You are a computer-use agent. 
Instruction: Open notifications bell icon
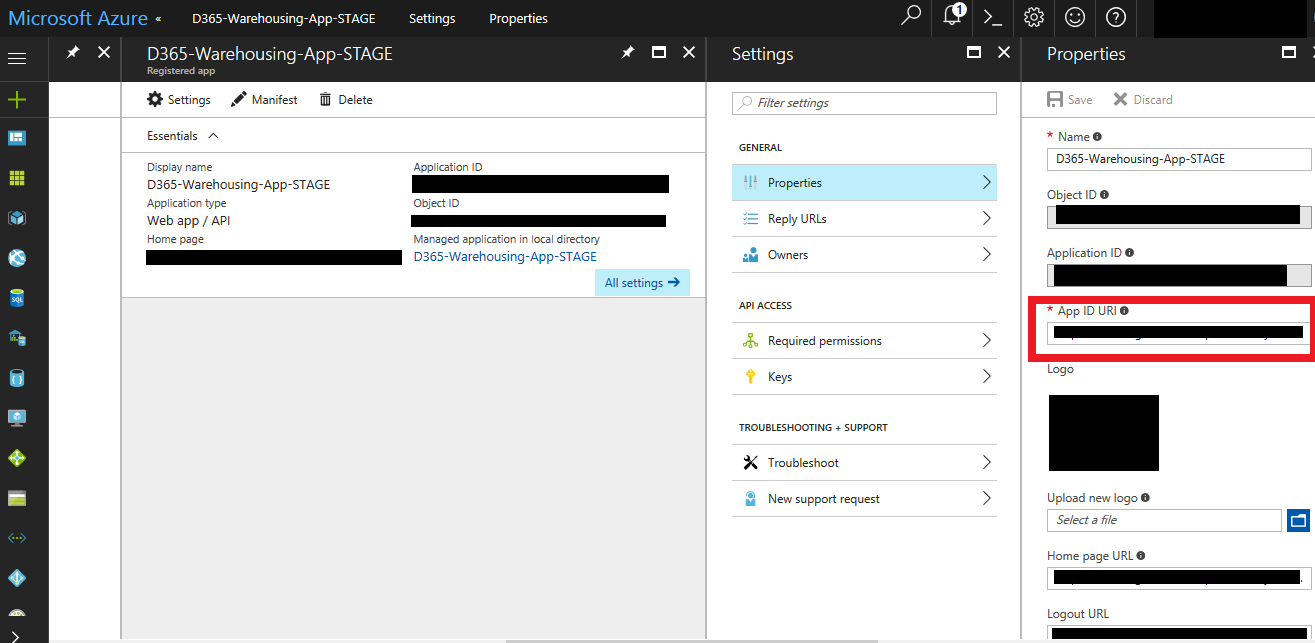pyautogui.click(x=953, y=17)
